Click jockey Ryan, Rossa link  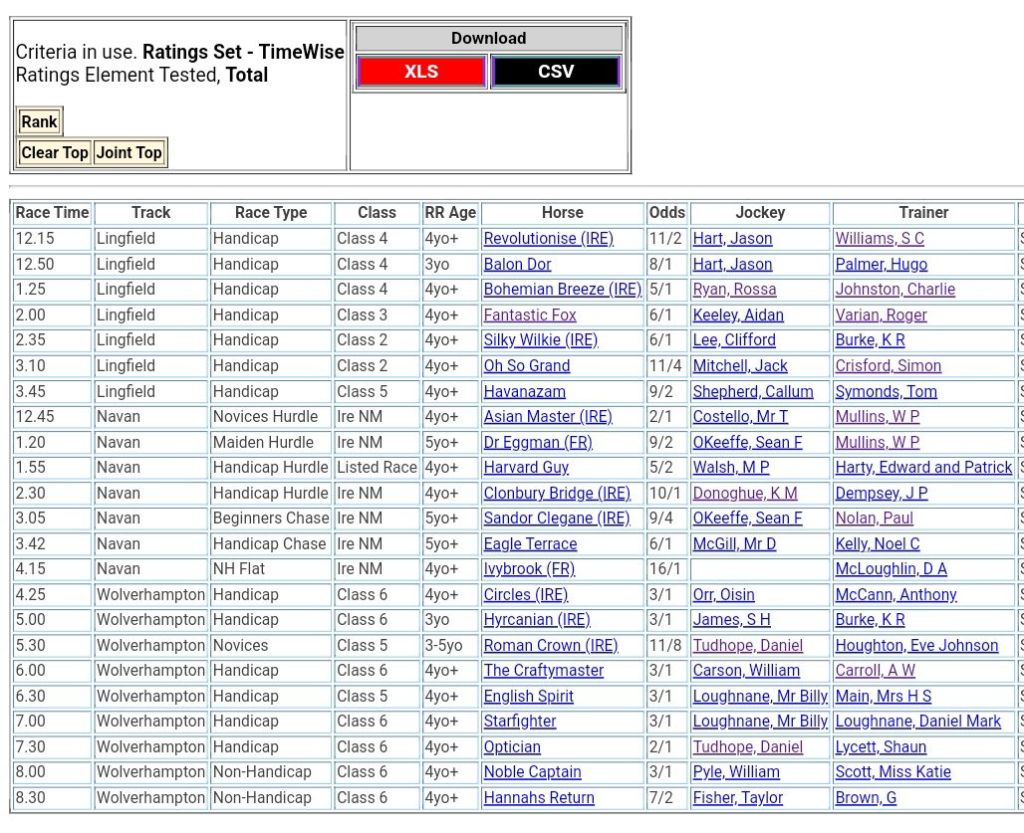pyautogui.click(x=734, y=290)
